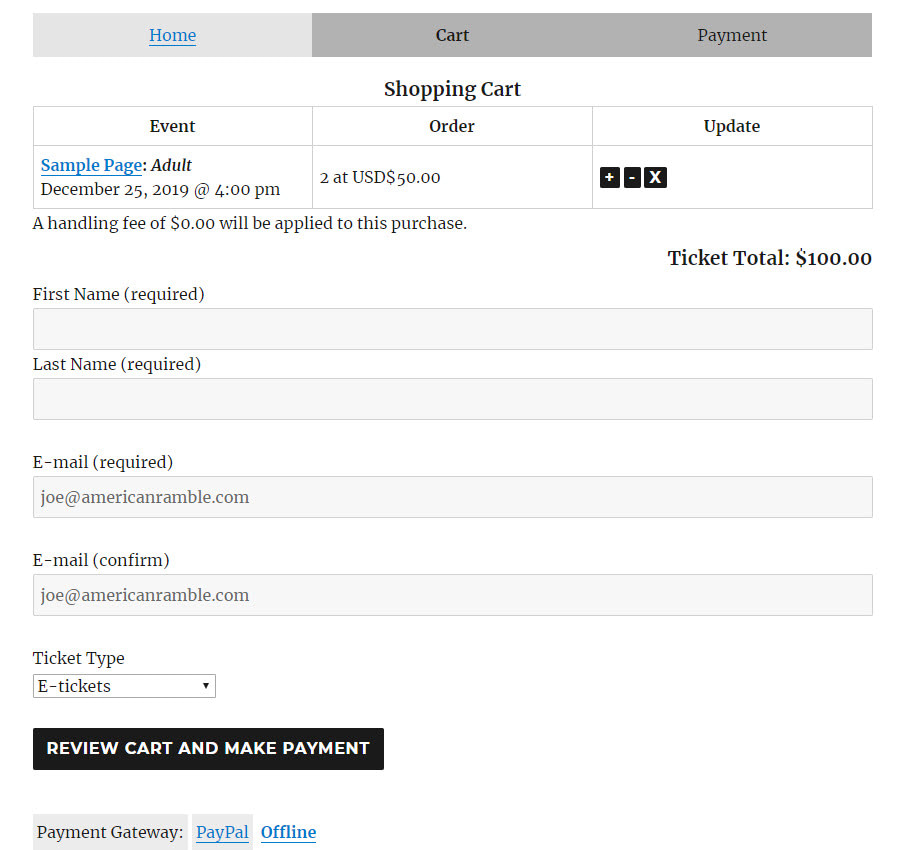This screenshot has width=909, height=850.
Task: Click the required E-mail field
Action: coord(452,497)
